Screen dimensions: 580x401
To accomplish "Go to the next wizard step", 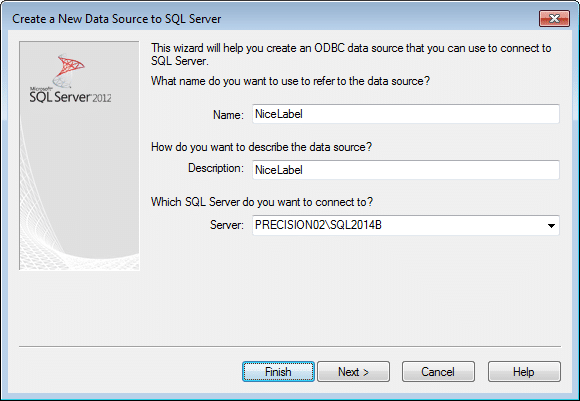I will [x=353, y=371].
